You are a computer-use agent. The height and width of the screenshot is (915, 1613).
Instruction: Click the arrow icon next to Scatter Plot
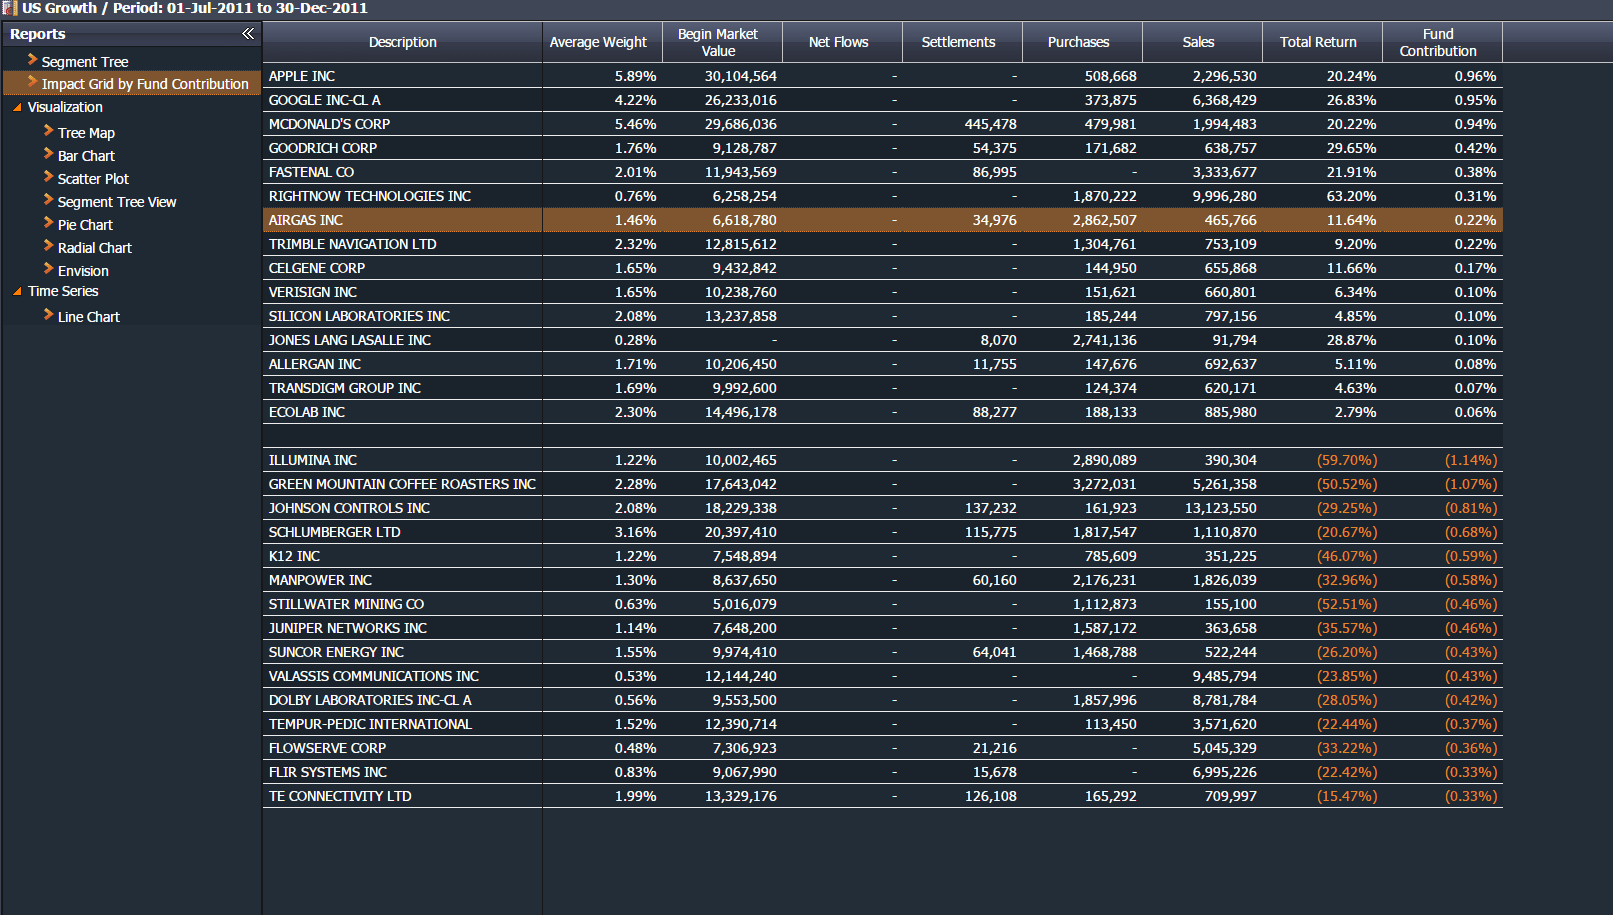pyautogui.click(x=49, y=177)
